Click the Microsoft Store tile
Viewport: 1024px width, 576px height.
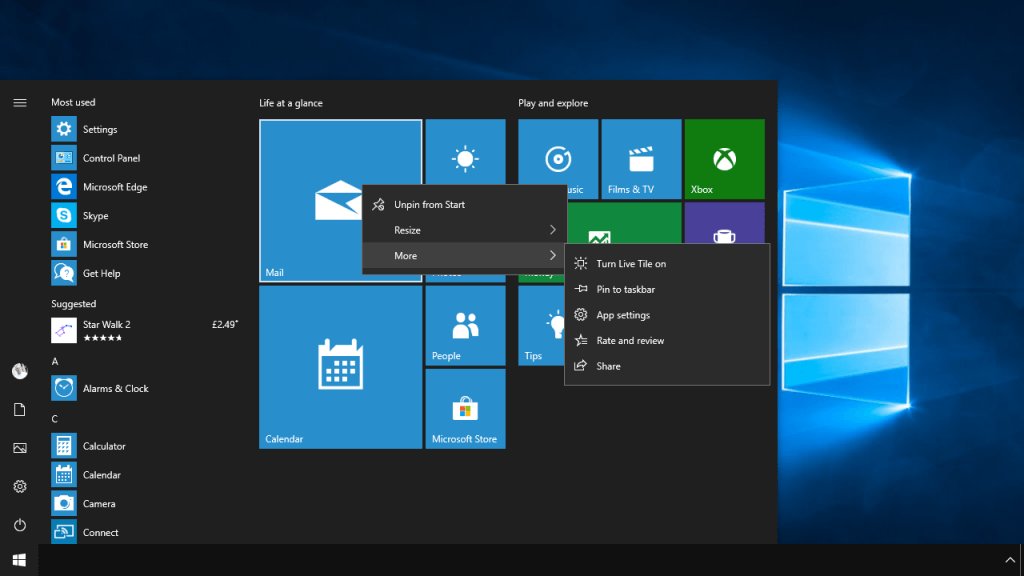coord(465,409)
